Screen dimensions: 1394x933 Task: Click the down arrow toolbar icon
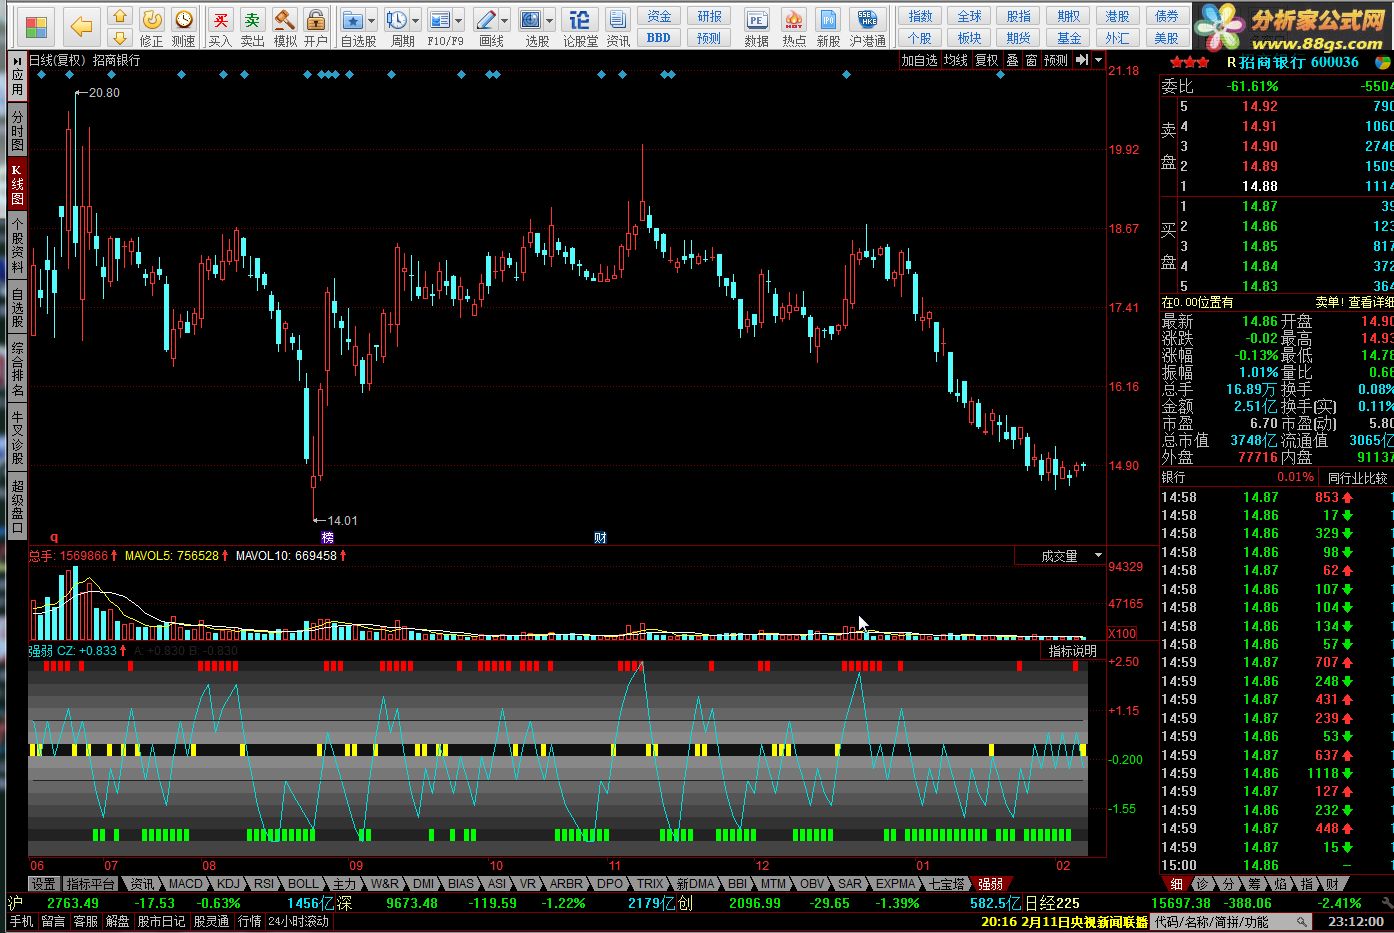click(120, 38)
